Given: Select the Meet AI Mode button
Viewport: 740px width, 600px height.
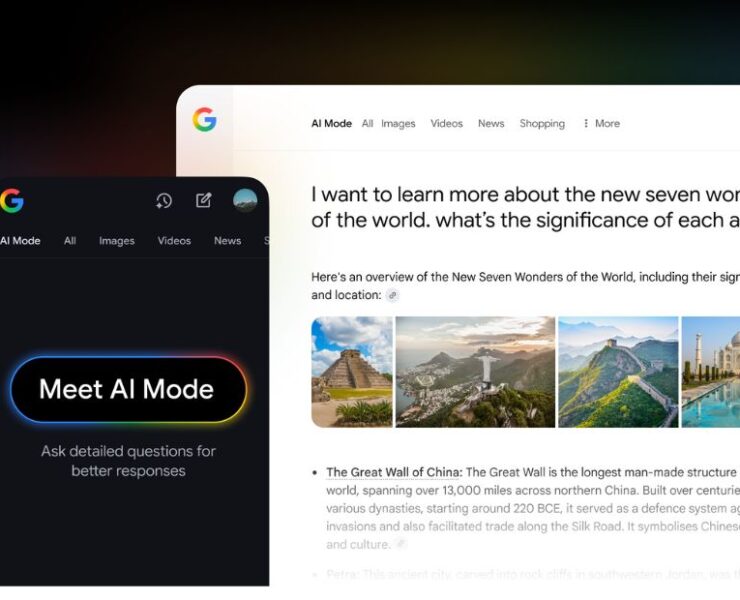Looking at the screenshot, I should 128,389.
